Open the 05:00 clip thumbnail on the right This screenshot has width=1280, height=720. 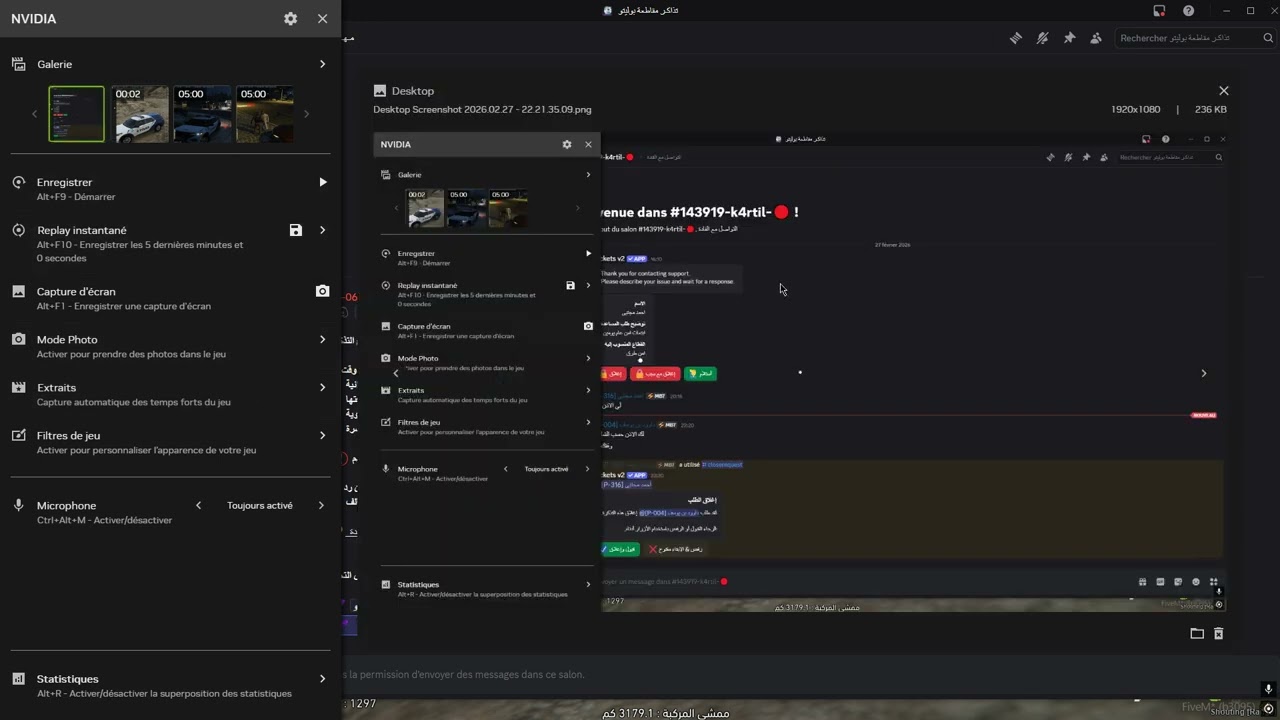pyautogui.click(x=265, y=114)
